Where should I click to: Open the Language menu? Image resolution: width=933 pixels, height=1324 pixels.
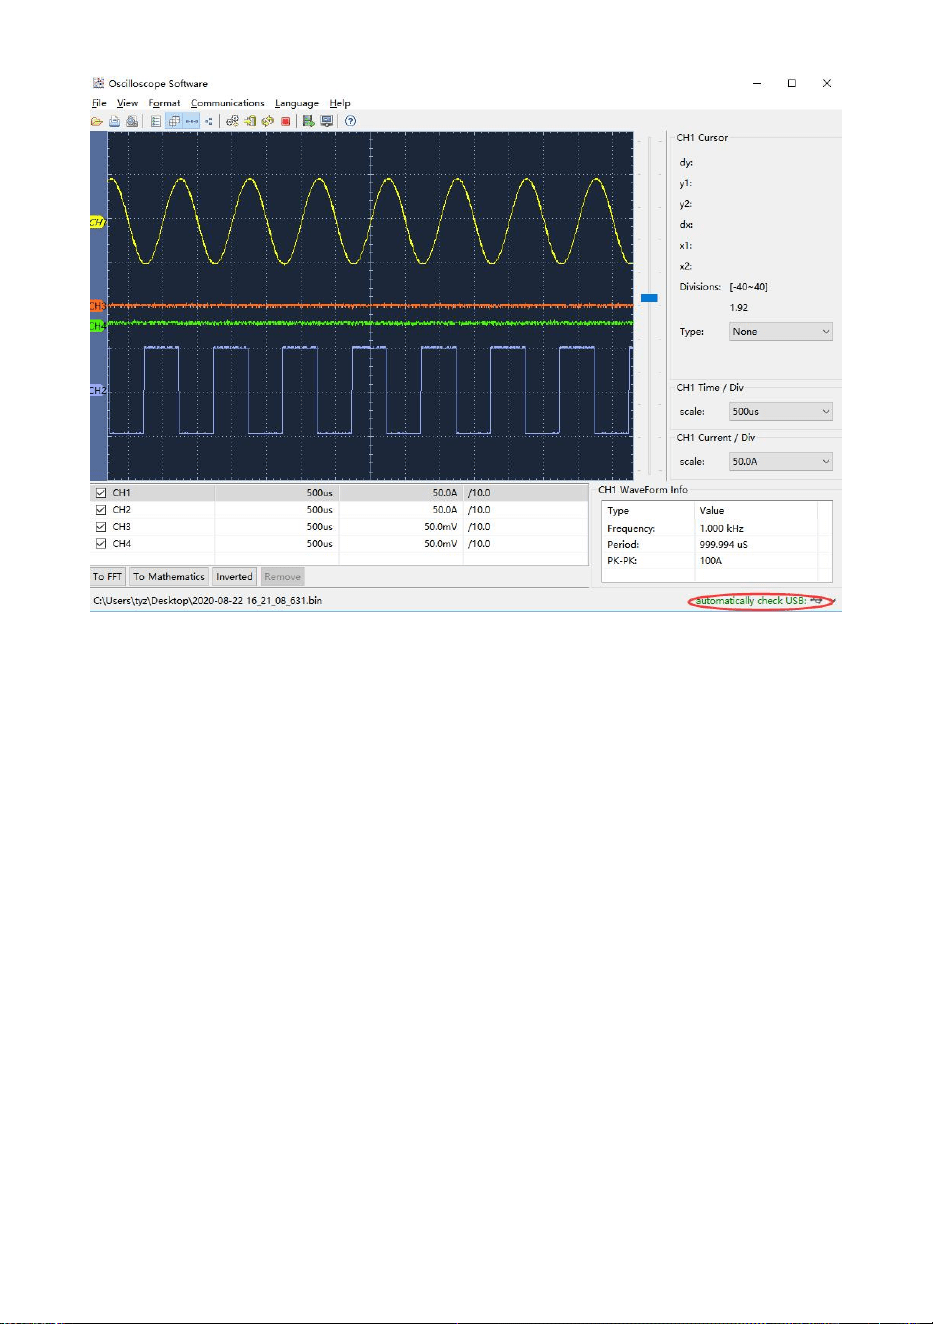[x=297, y=103]
